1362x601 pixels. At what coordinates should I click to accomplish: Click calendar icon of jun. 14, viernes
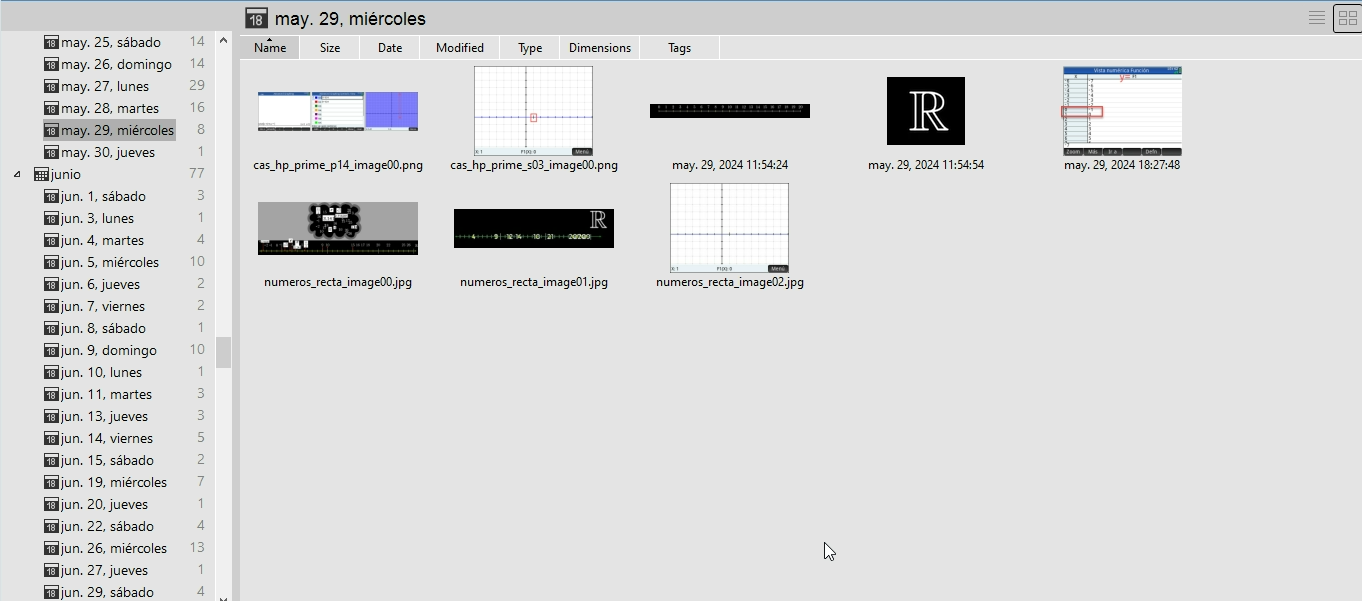[52, 438]
